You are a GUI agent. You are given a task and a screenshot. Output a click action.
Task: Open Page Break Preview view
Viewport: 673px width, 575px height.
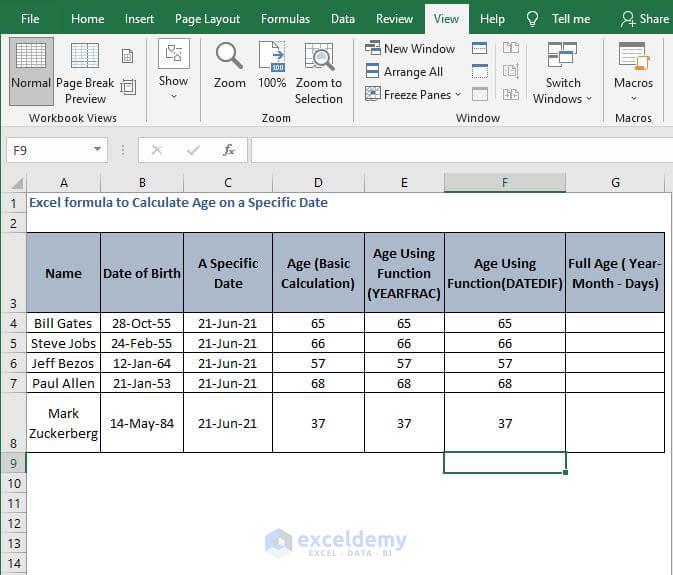[x=85, y=72]
